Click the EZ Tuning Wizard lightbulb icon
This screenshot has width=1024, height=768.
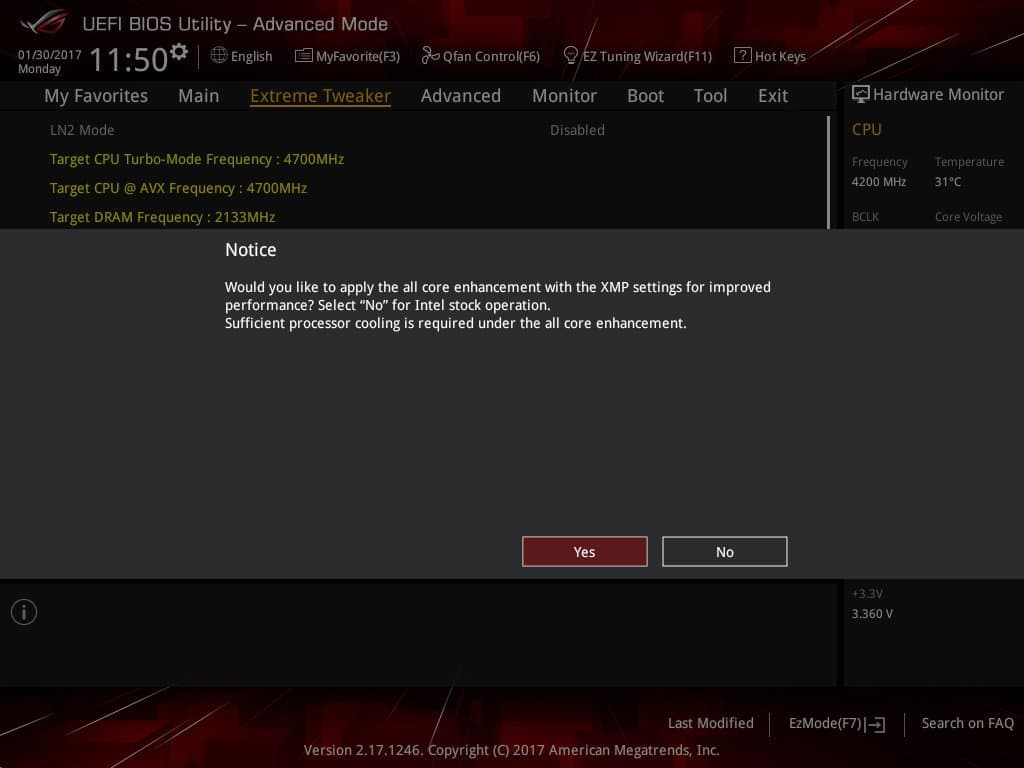click(570, 56)
